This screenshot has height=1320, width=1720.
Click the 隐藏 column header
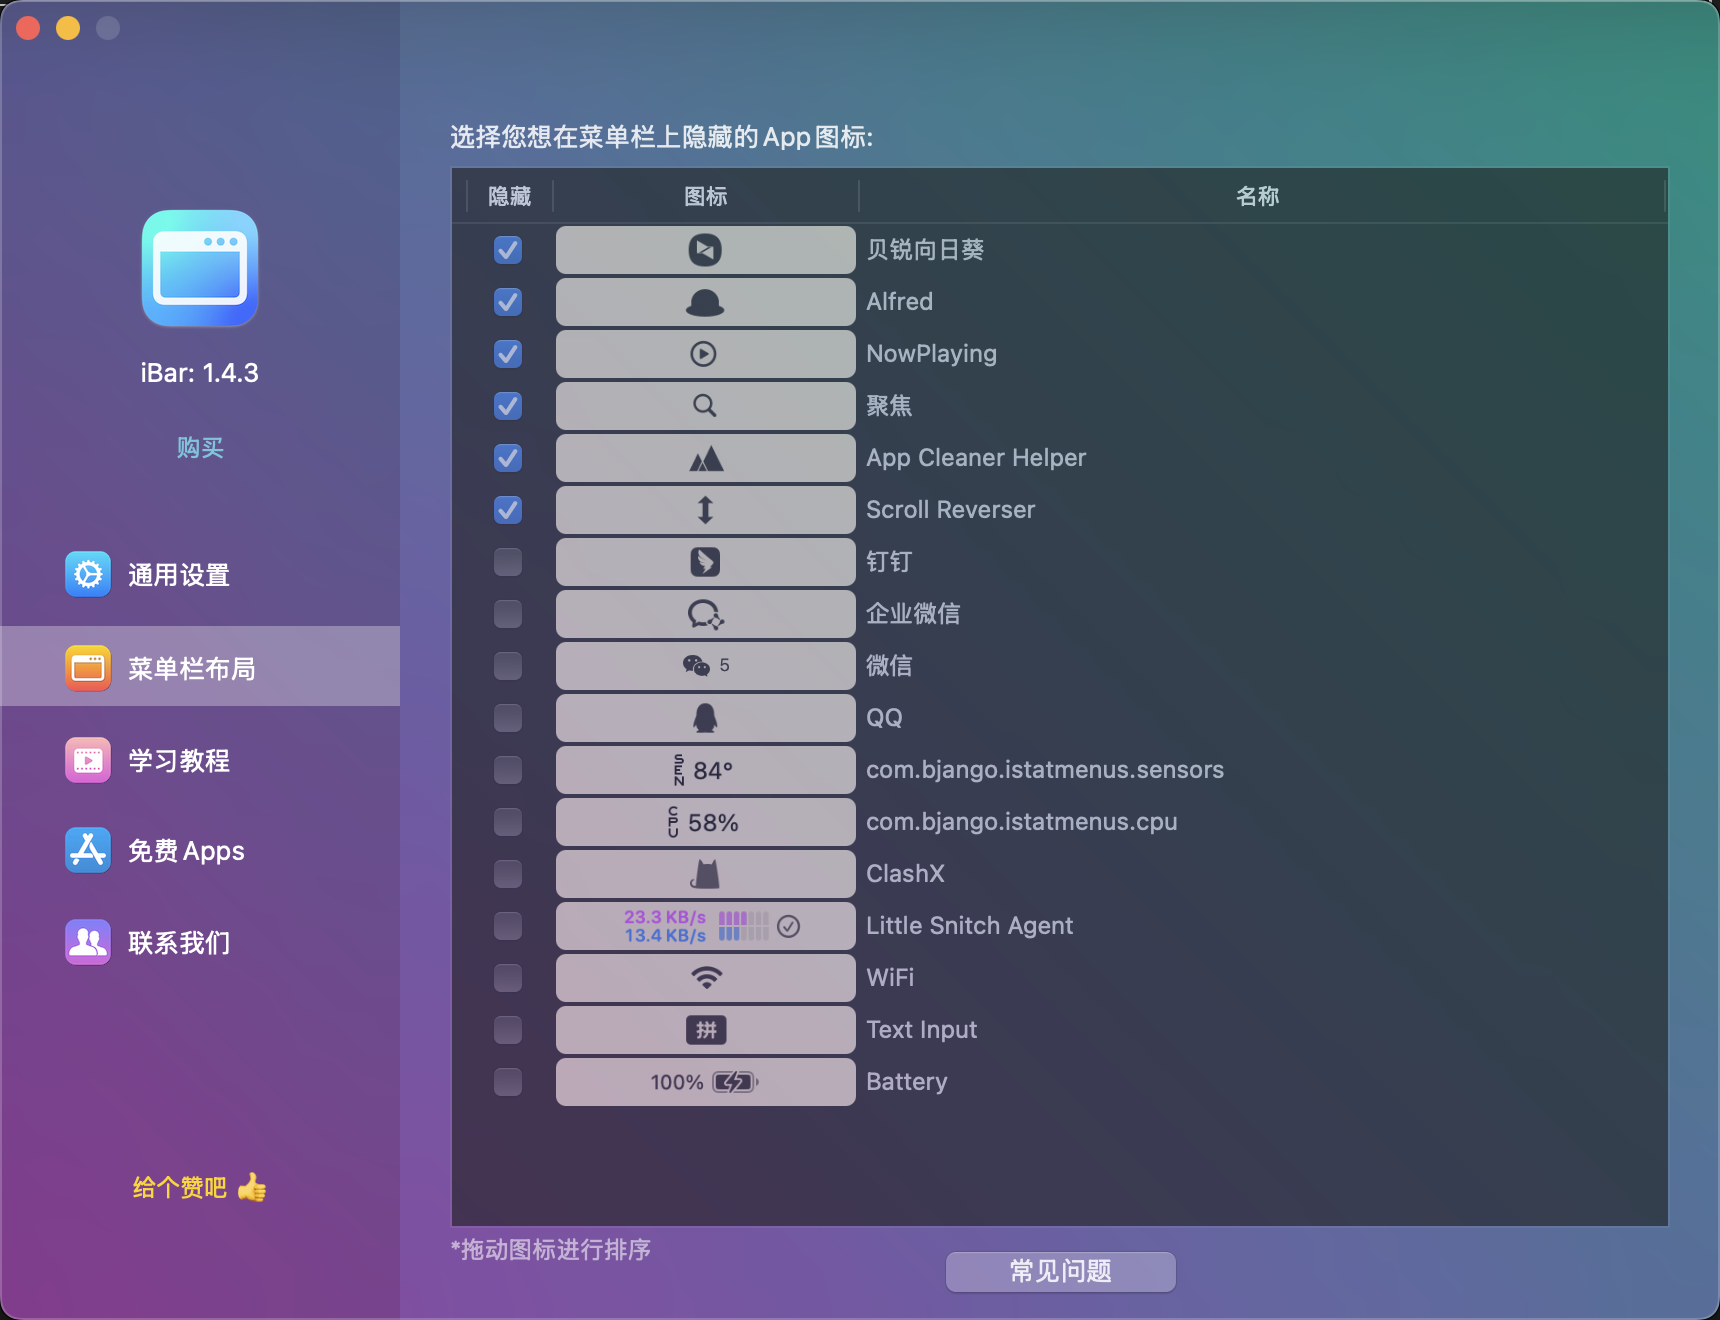pyautogui.click(x=509, y=196)
